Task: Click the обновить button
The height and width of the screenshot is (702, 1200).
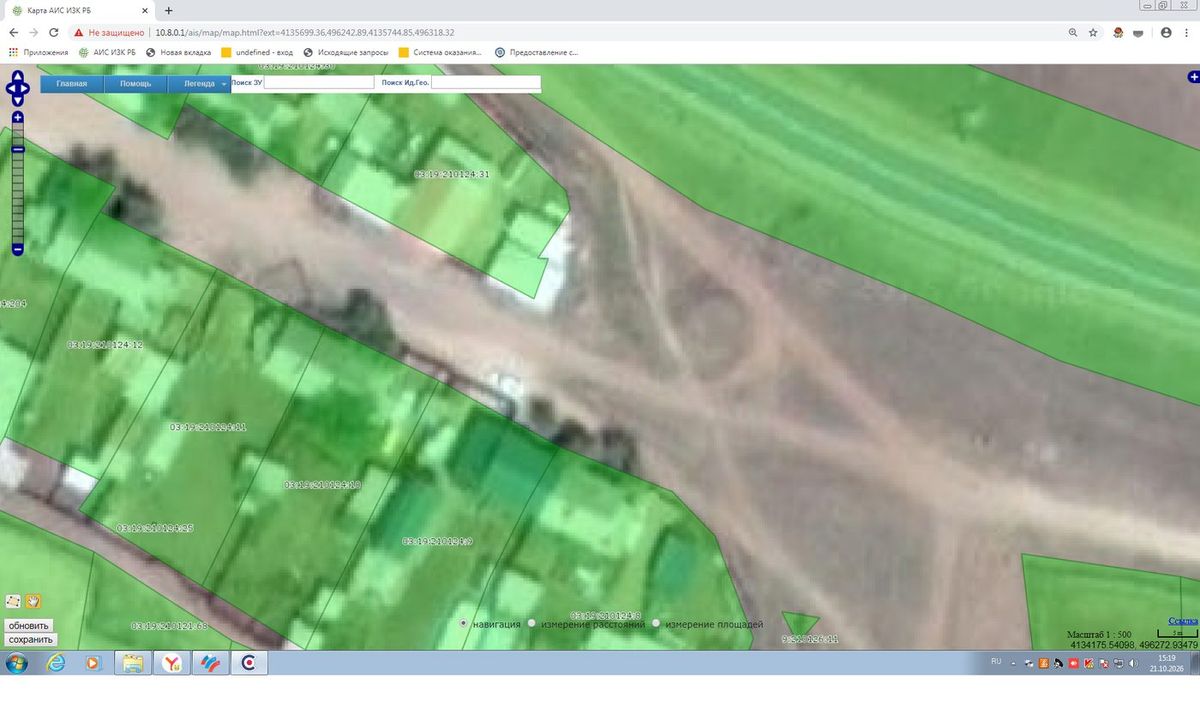Action: 29,626
